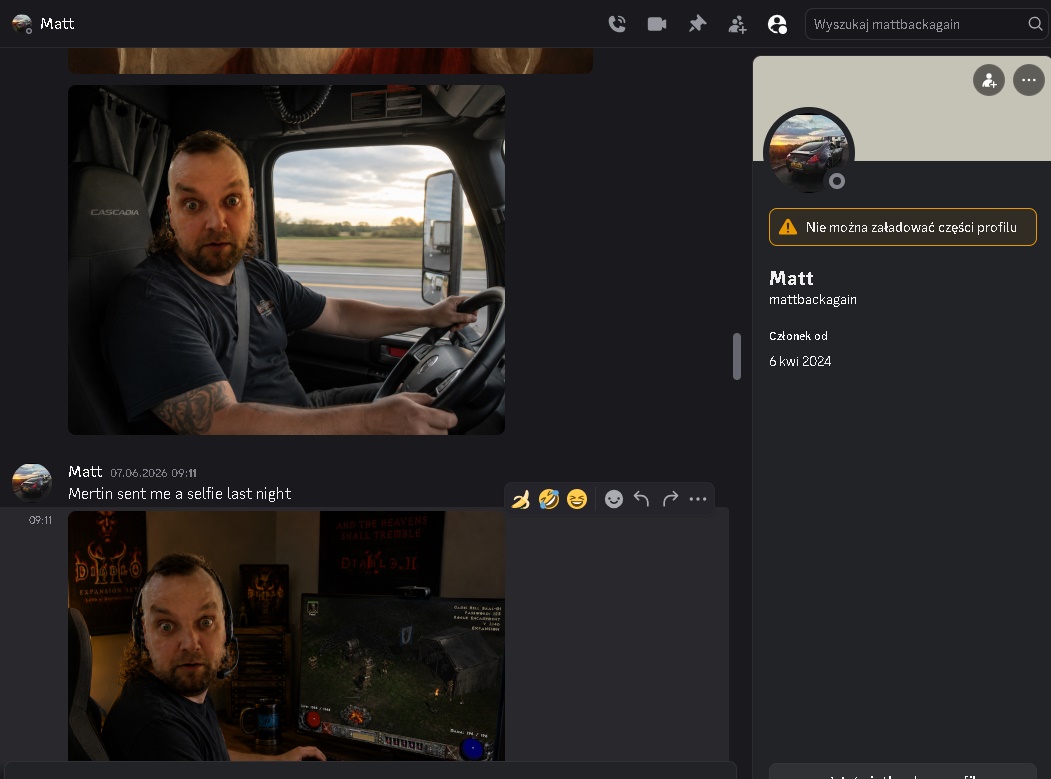The image size is (1051, 779).
Task: Click the Matt name in header bar
Action: (57, 24)
